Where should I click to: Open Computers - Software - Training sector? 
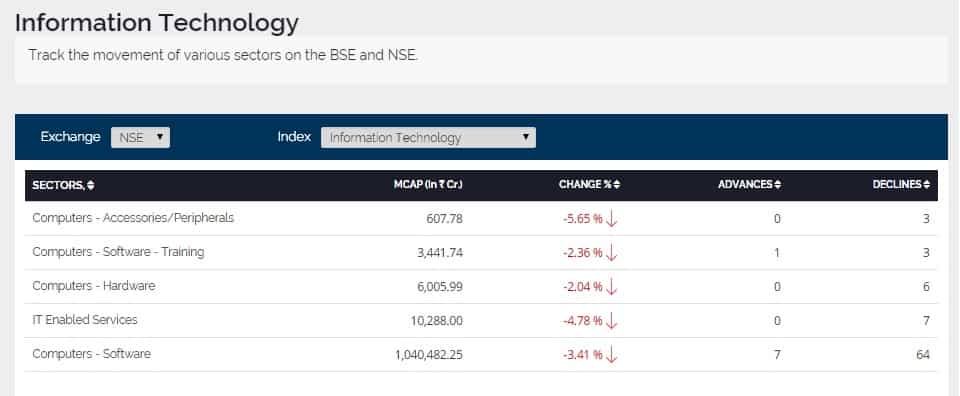tap(118, 252)
